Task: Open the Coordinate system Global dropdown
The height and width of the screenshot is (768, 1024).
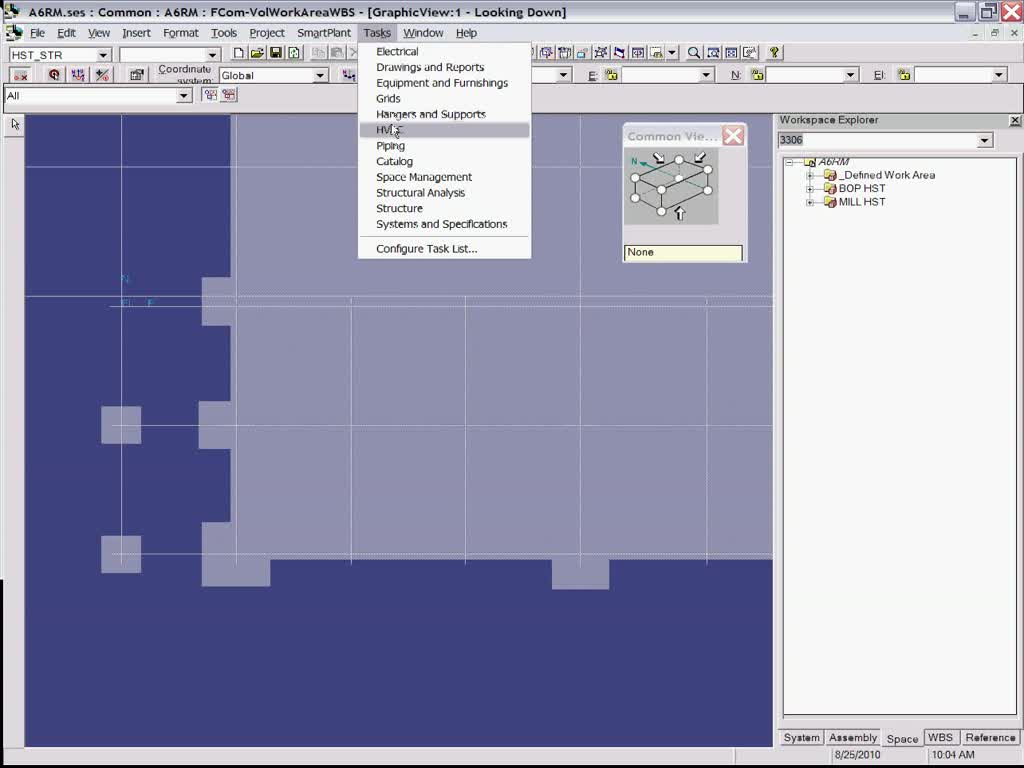Action: coord(320,76)
